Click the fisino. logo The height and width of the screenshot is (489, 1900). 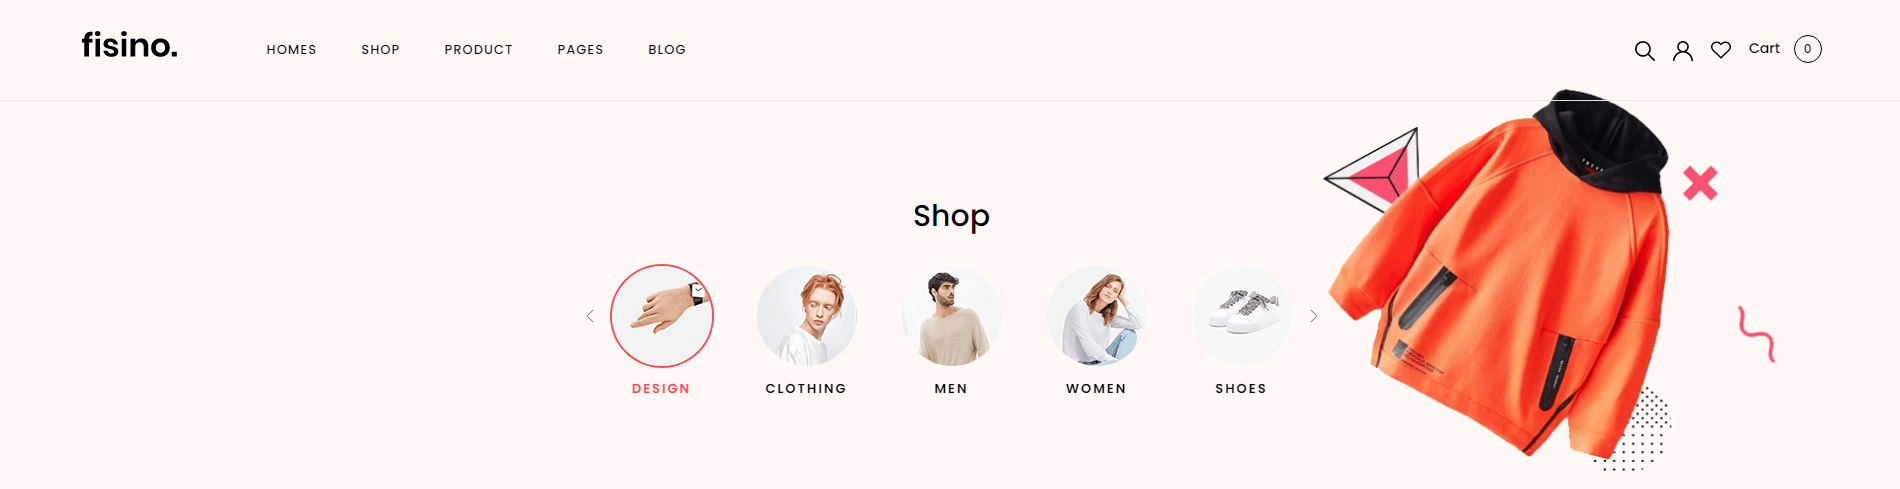tap(130, 45)
